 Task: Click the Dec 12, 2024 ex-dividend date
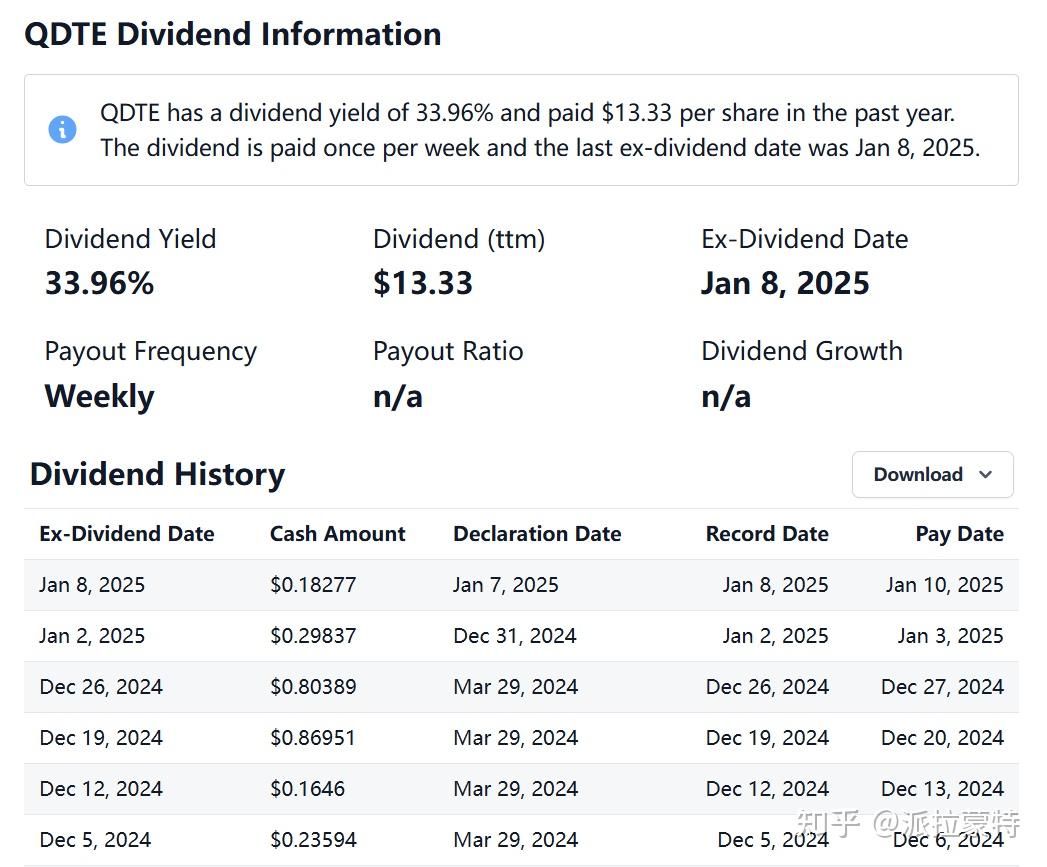[x=101, y=789]
